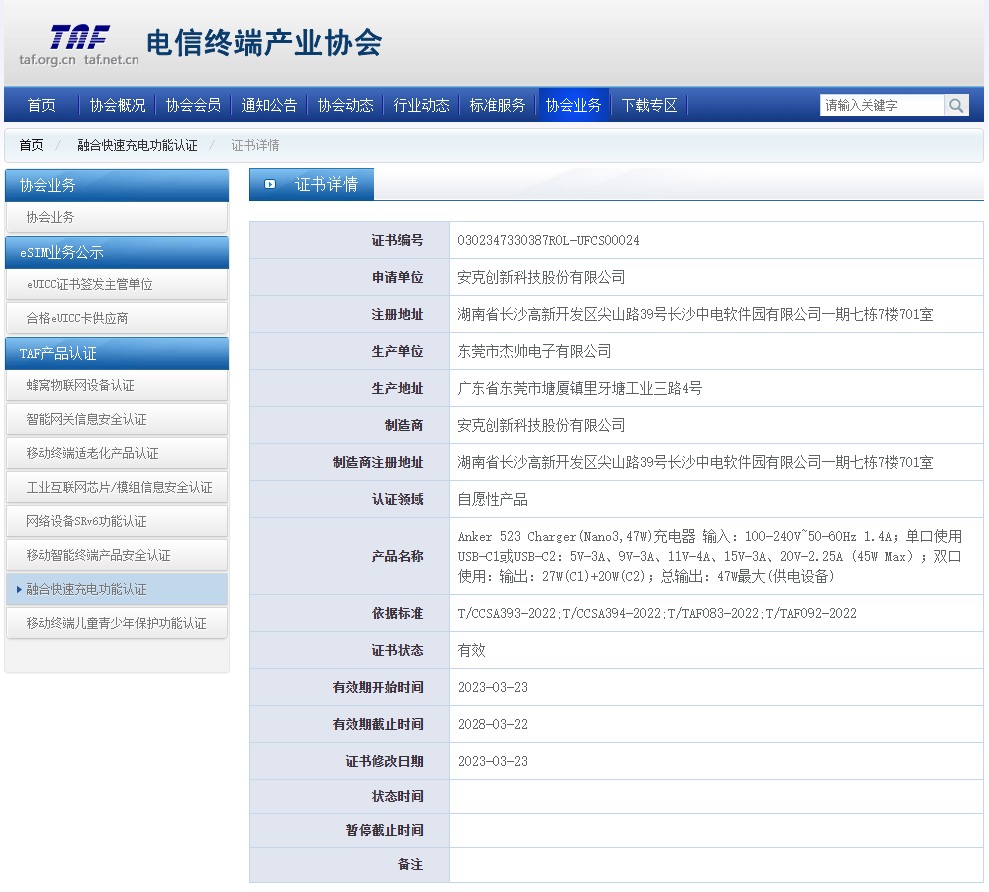Open 移动终端儿童青少年保护功能认证 sidebar link
Screen dimensions: 989x892
click(x=117, y=623)
